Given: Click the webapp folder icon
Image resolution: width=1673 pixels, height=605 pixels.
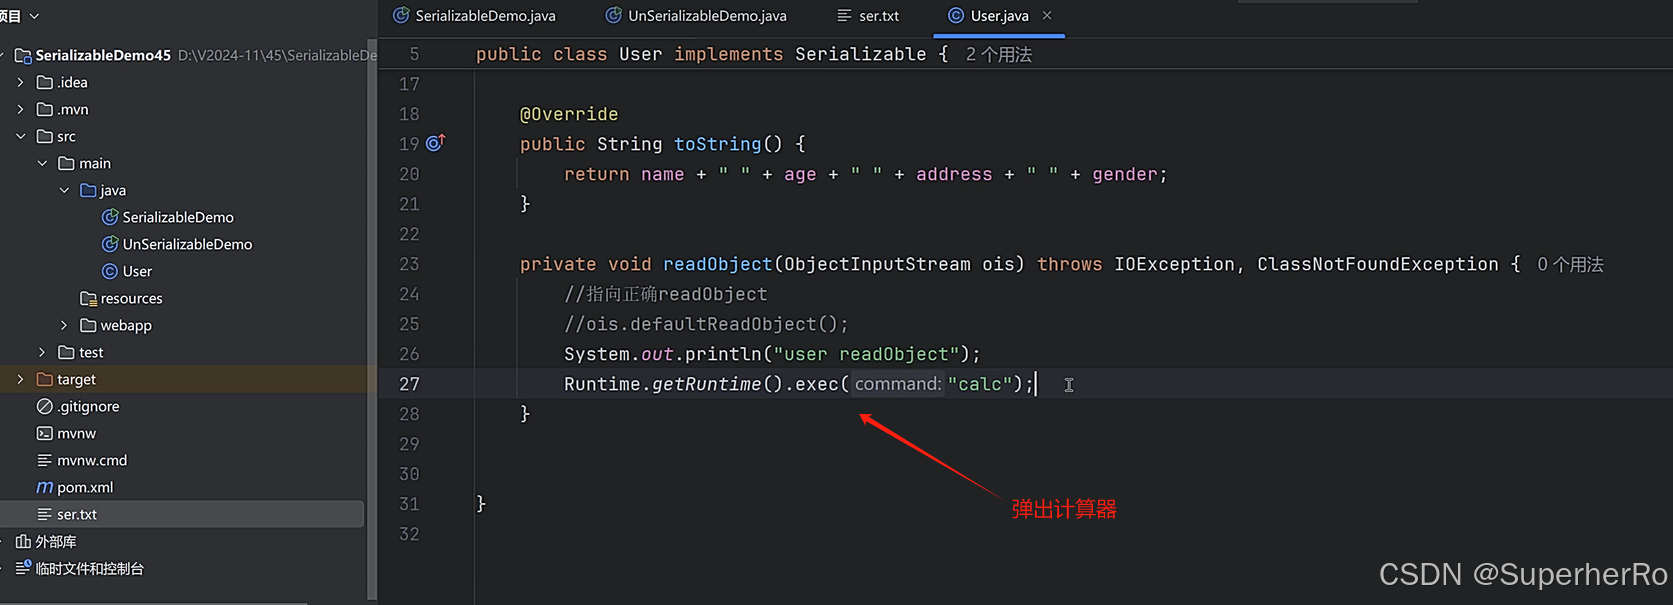Looking at the screenshot, I should click(88, 325).
